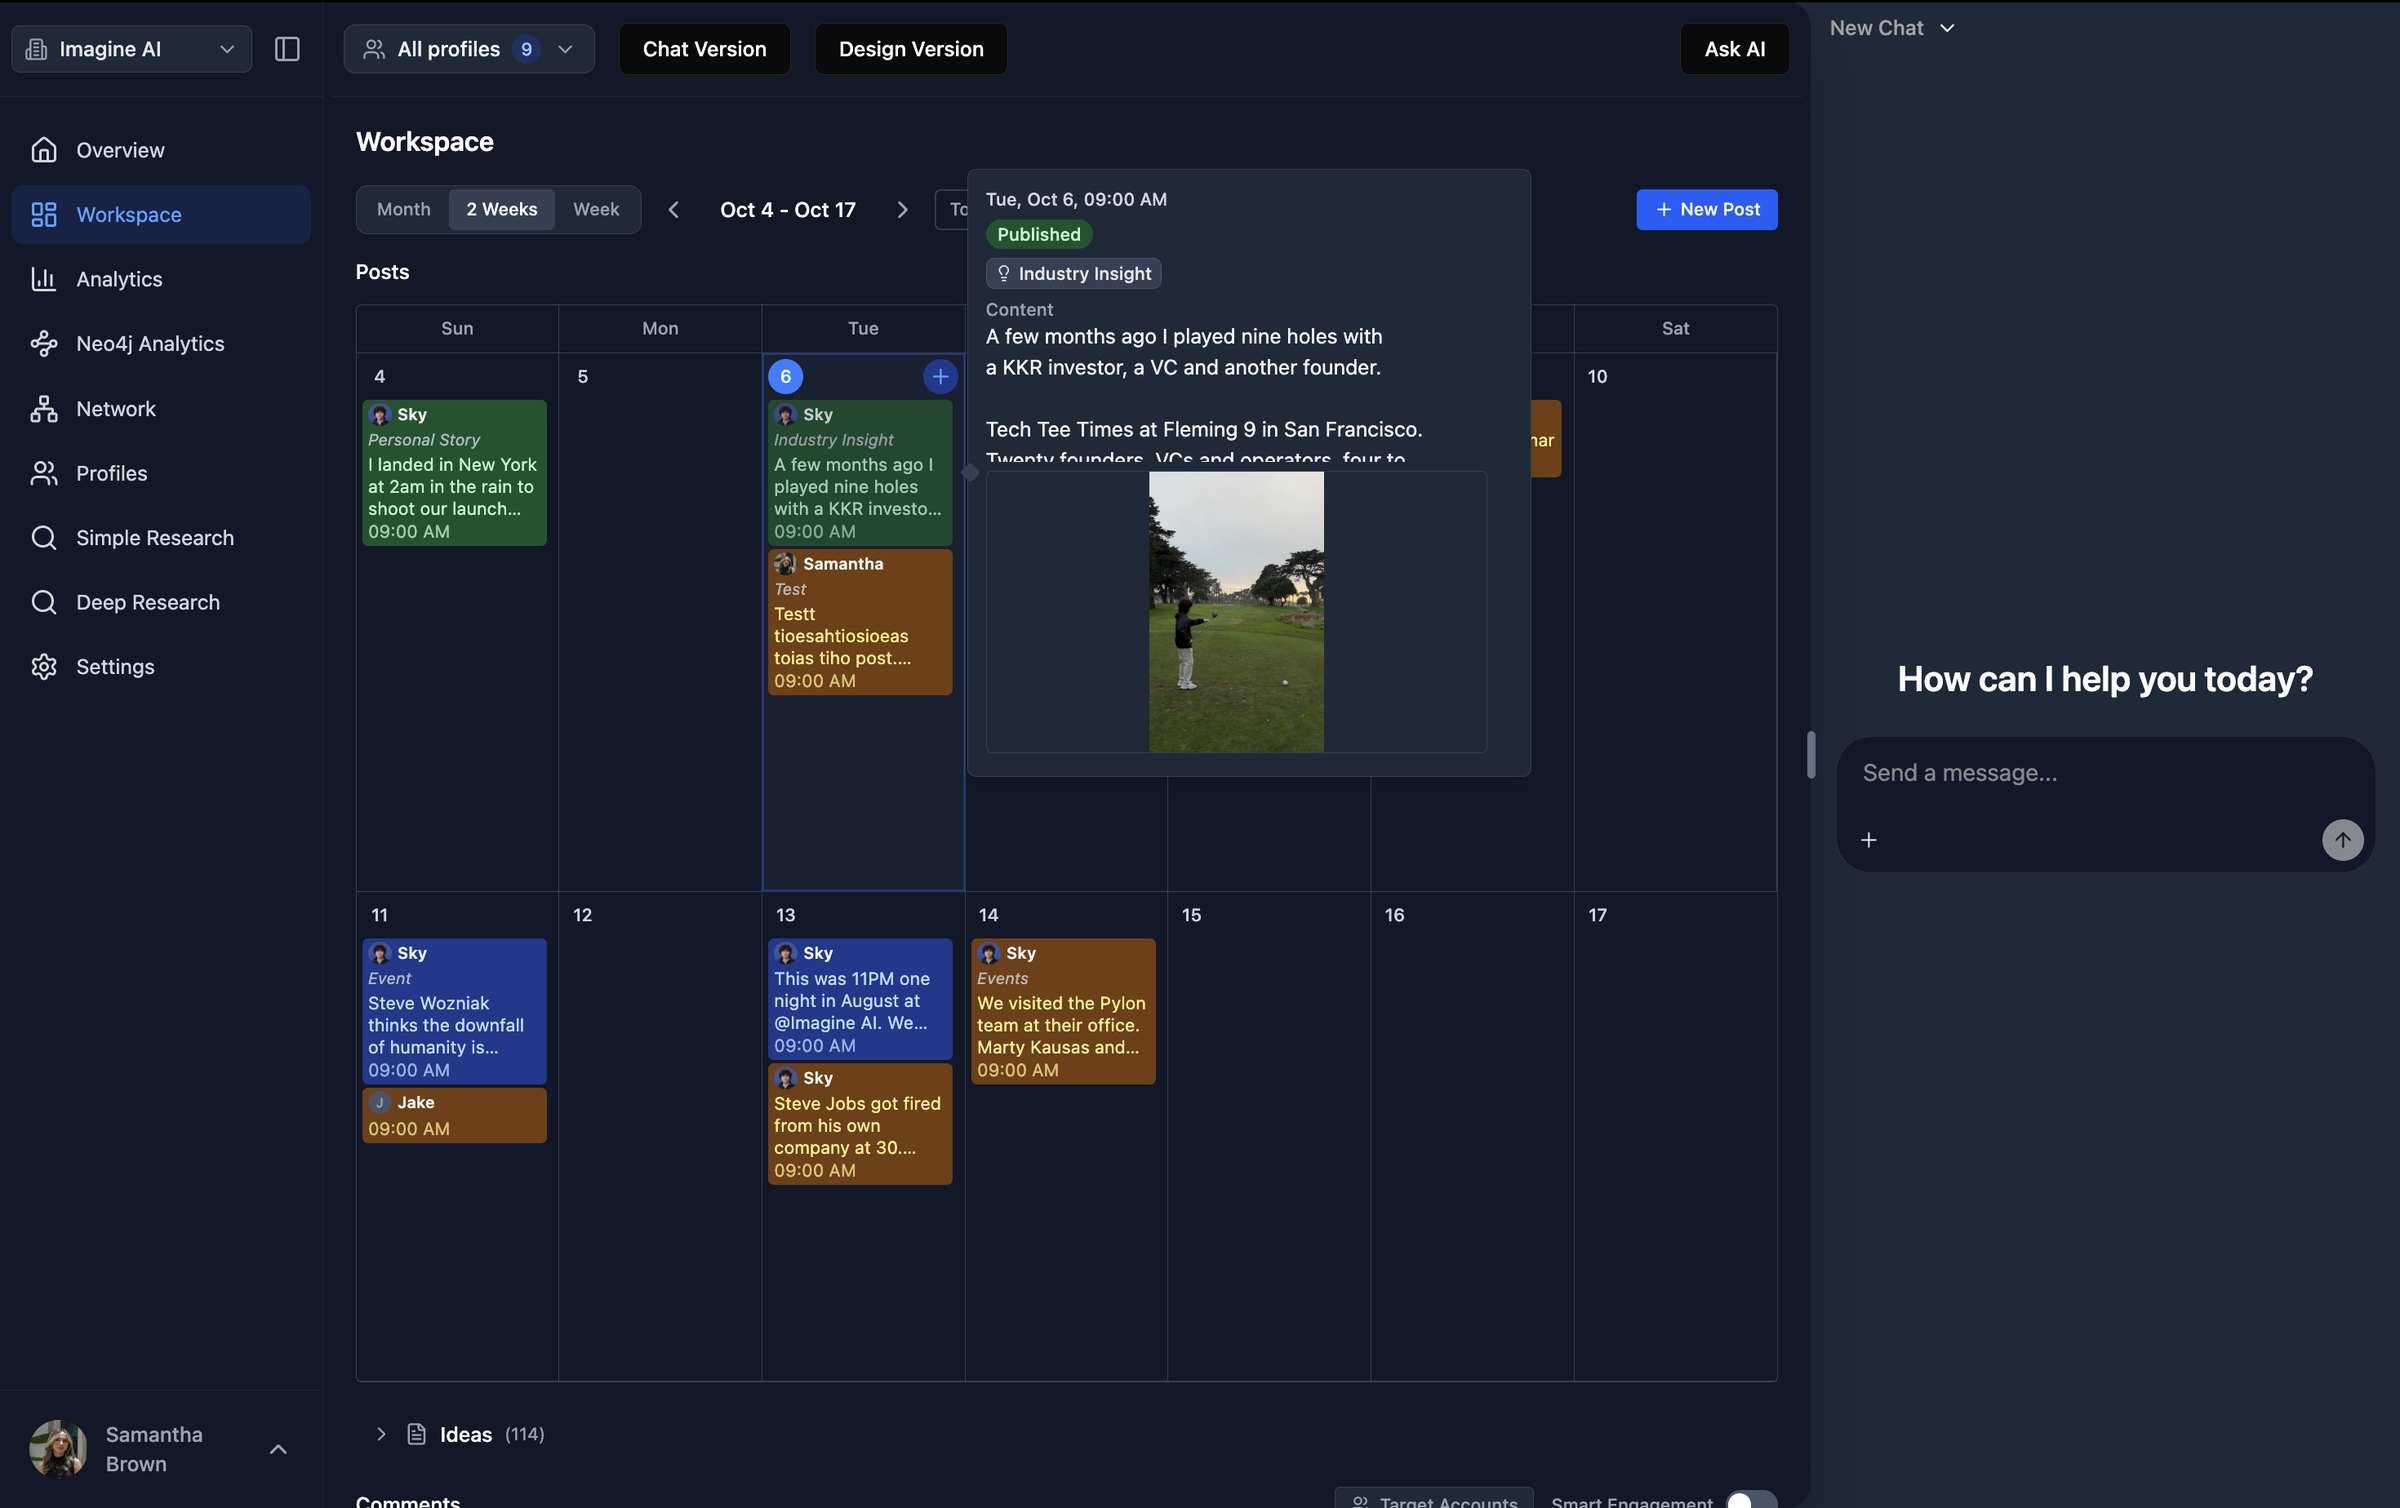This screenshot has height=1508, width=2400.
Task: Click the Ask AI button
Action: pos(1735,49)
